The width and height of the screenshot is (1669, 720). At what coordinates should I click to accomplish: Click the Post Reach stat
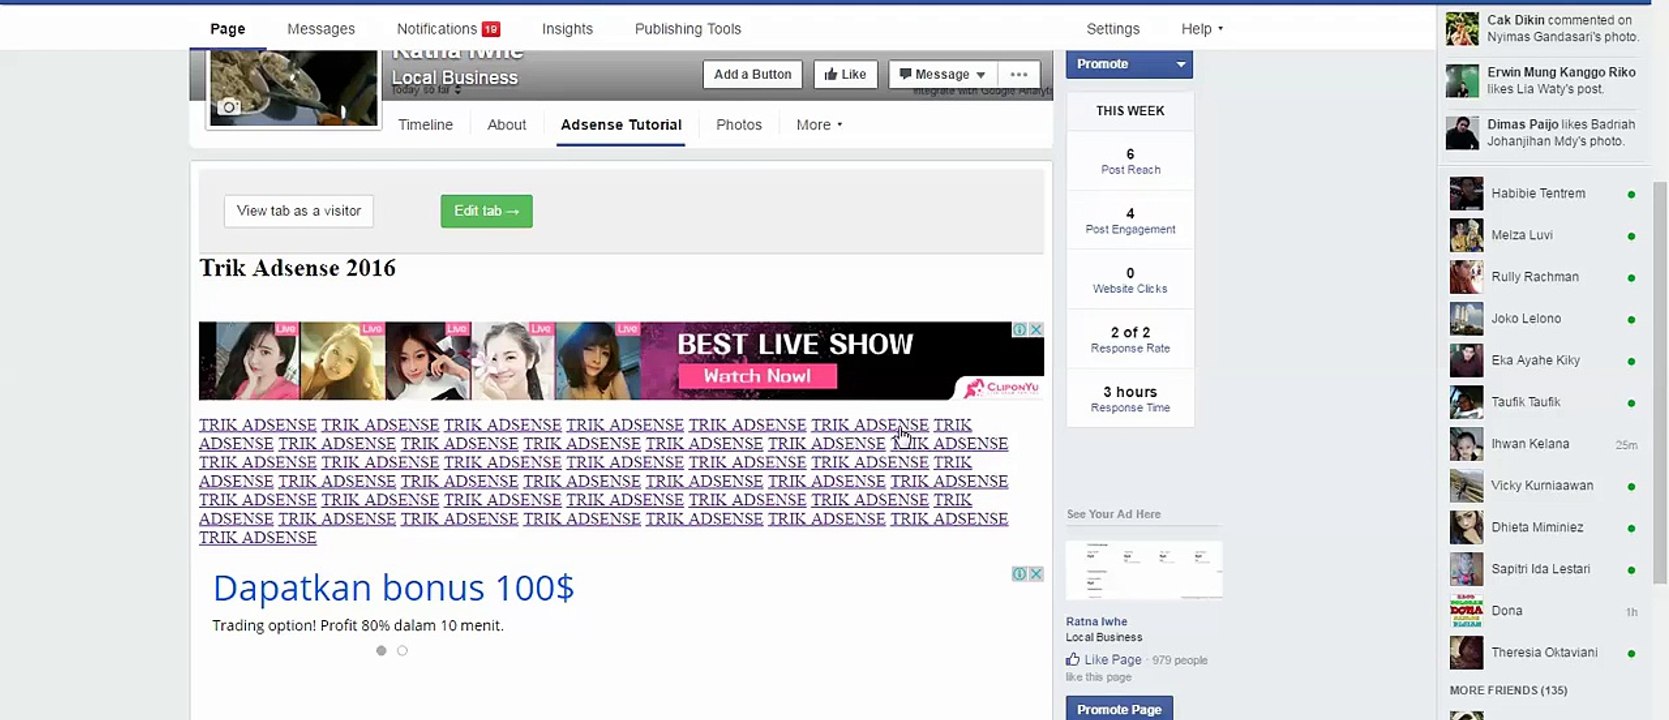[x=1130, y=162]
